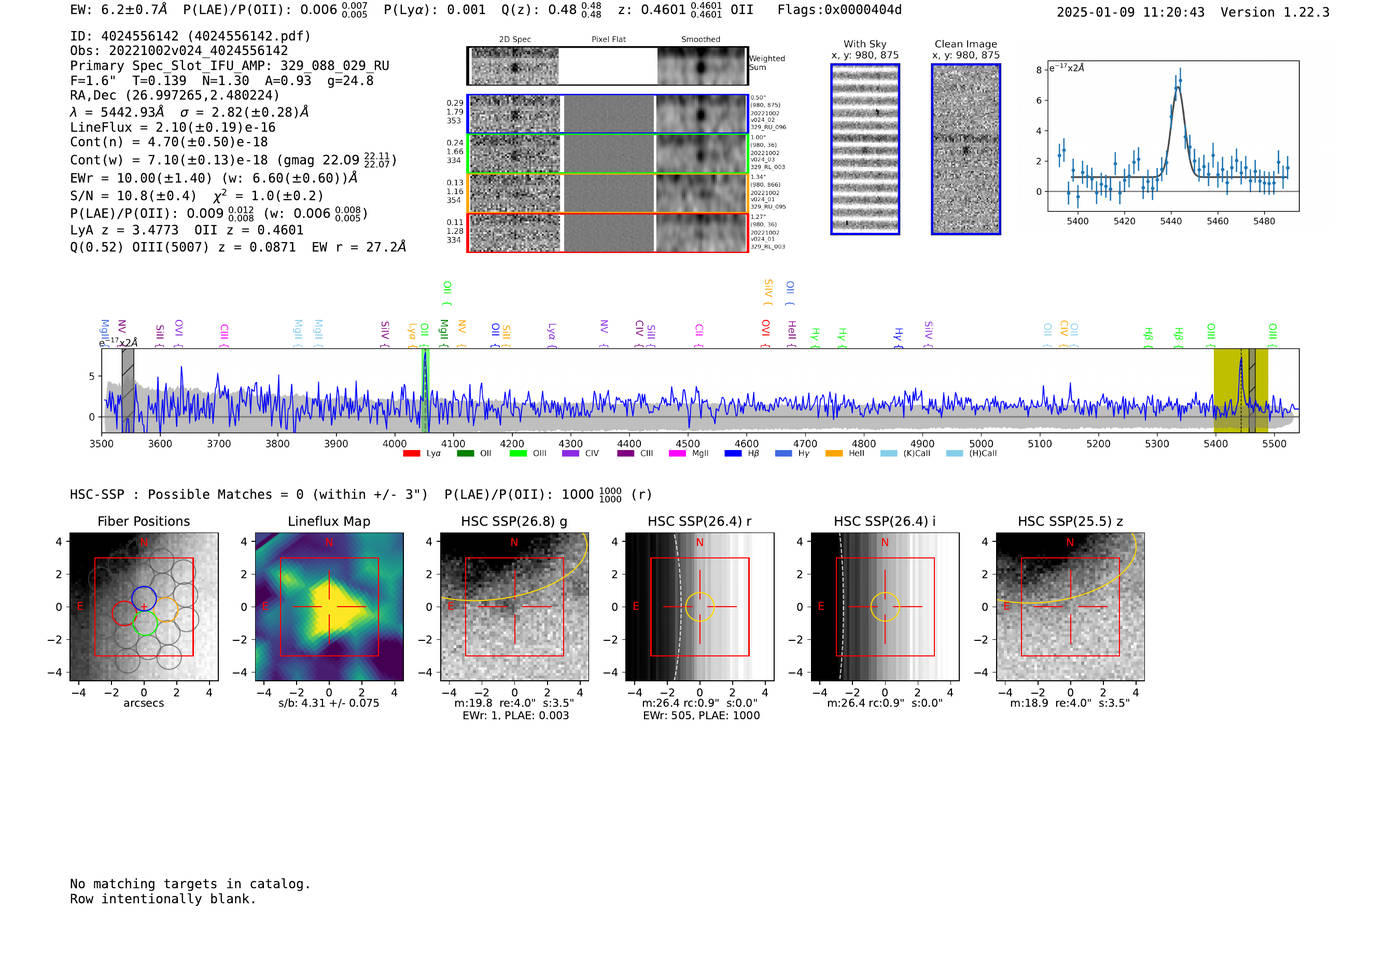The height and width of the screenshot is (953, 1400).
Task: View the HSC SSP(25.5) z cutout
Action: pos(1070,607)
